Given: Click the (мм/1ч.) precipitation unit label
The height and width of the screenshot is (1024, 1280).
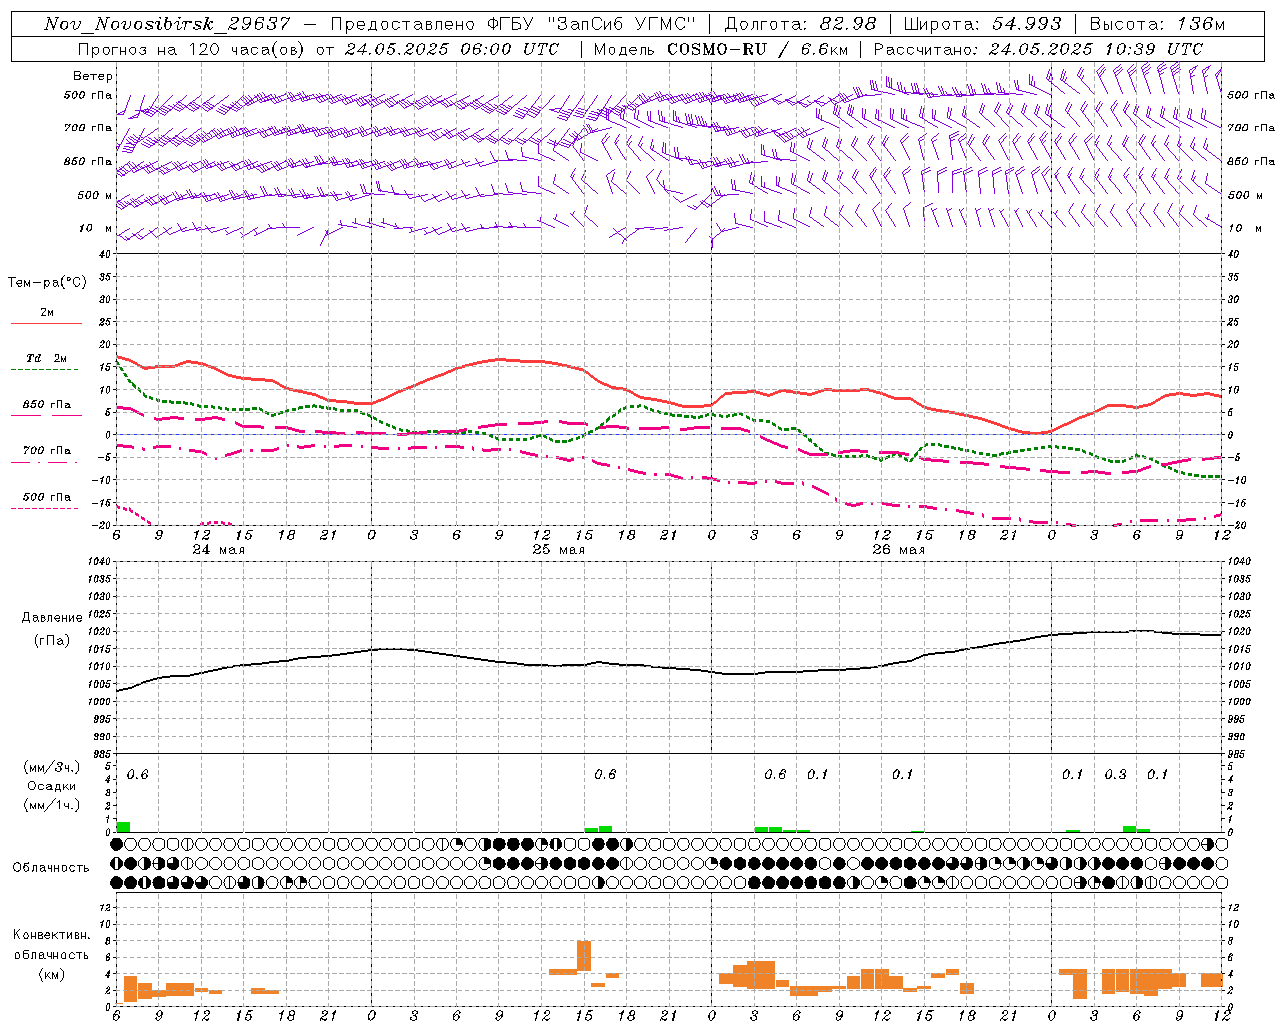Looking at the screenshot, I should pyautogui.click(x=52, y=805).
